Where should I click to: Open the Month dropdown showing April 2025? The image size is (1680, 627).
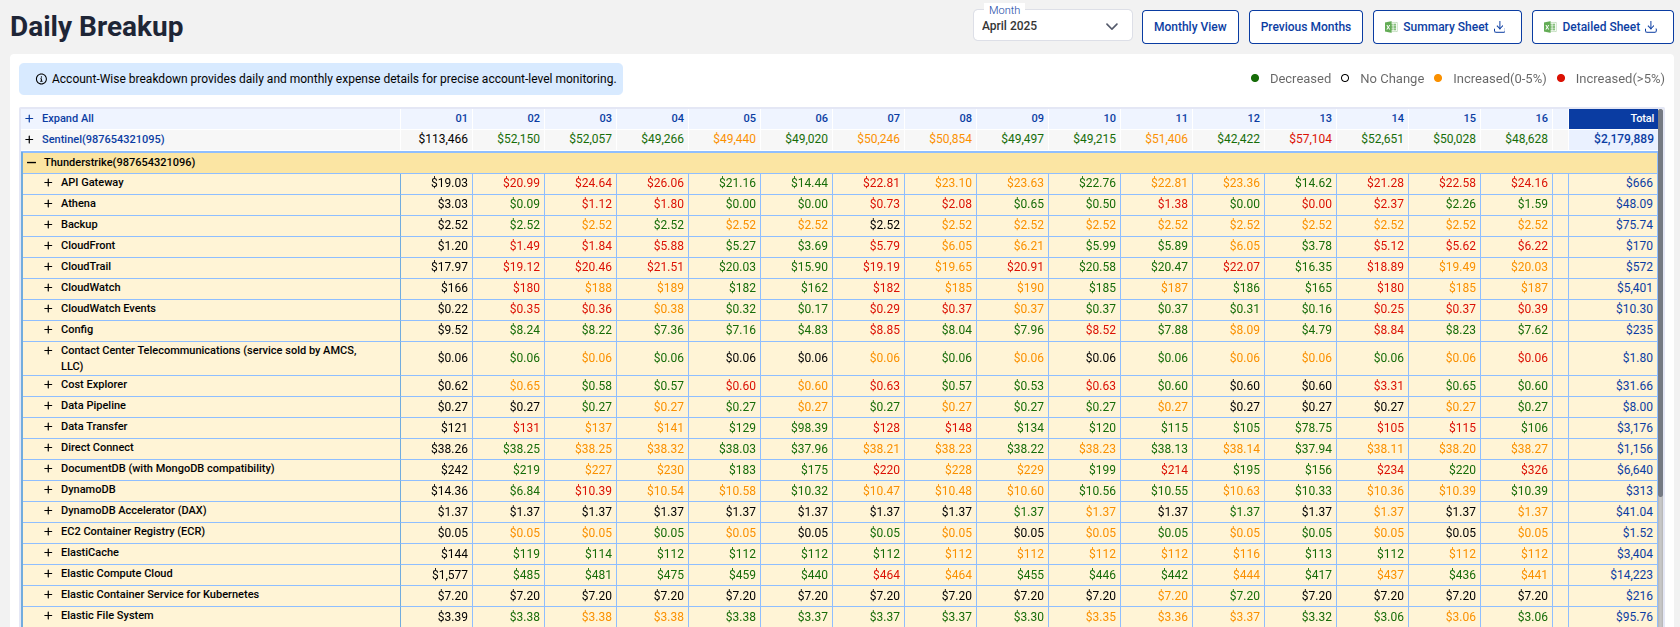pos(1051,26)
